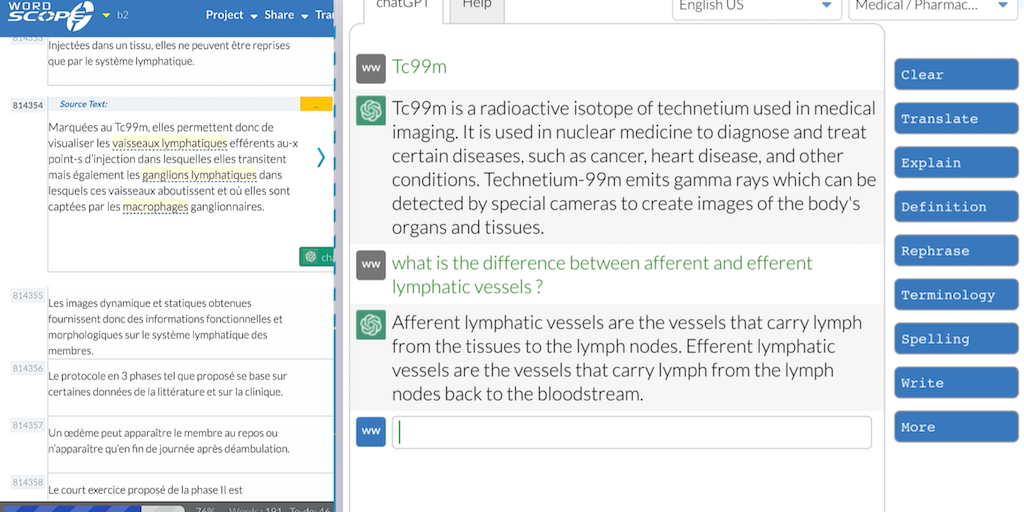Open the yellow arrow next to b2
The height and width of the screenshot is (512, 1024).
pyautogui.click(x=107, y=15)
